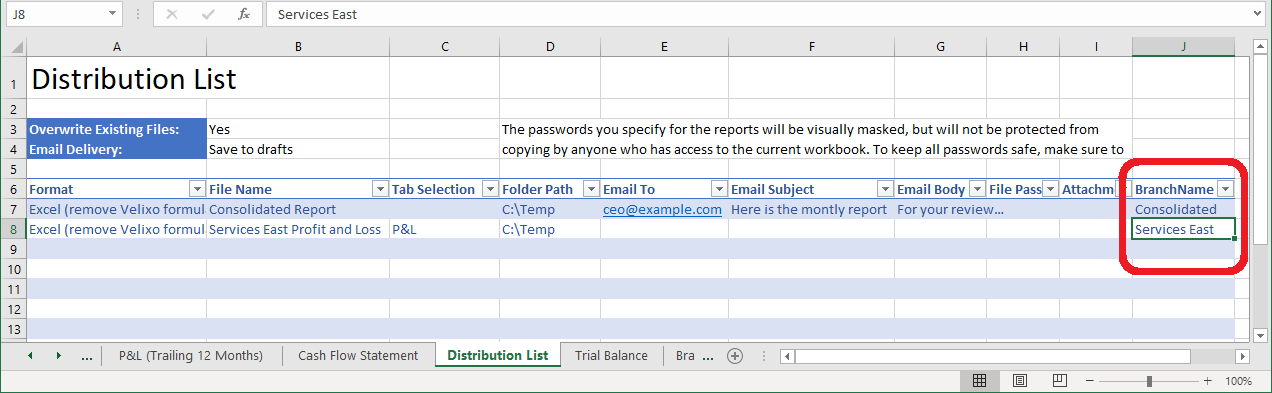Select the Consolidated BranchName cell
Viewport: 1272px width, 393px height.
(x=1183, y=209)
